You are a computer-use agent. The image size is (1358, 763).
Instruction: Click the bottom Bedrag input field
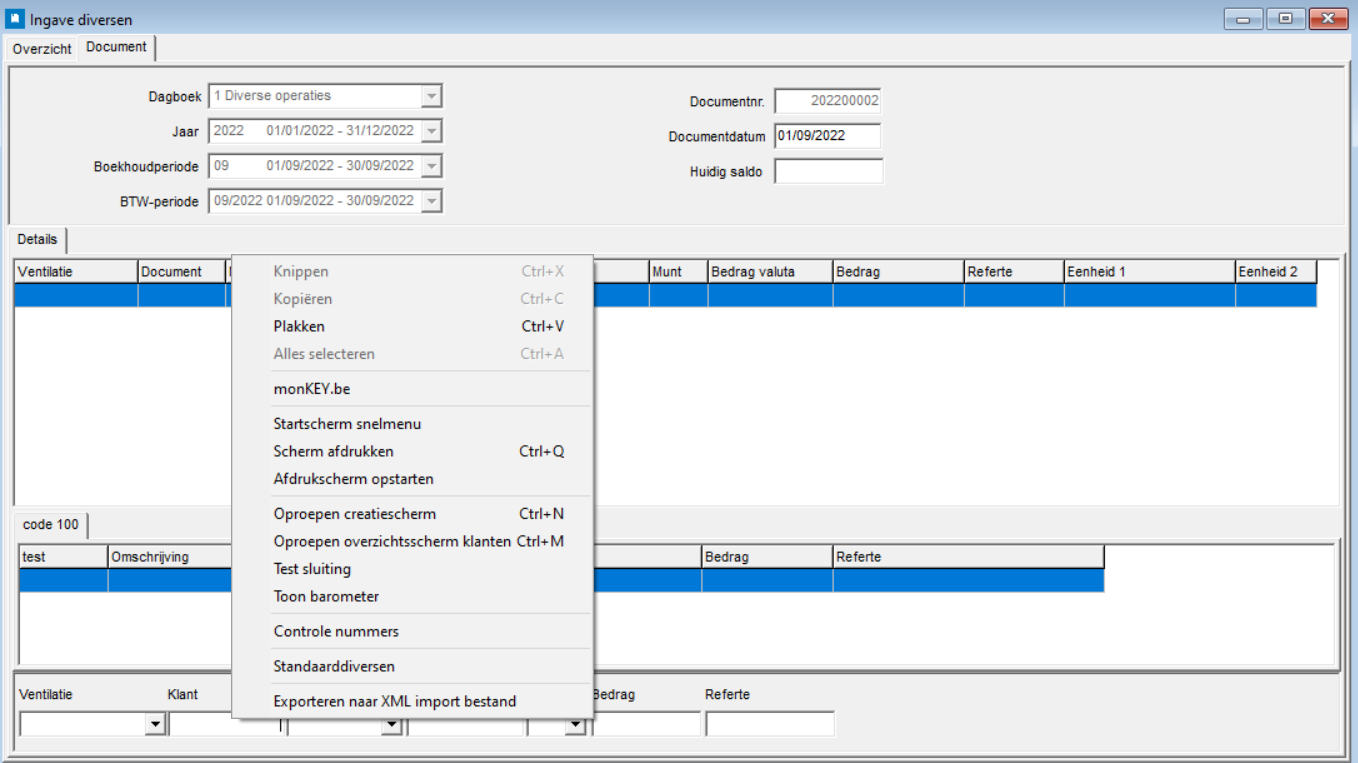[x=646, y=724]
